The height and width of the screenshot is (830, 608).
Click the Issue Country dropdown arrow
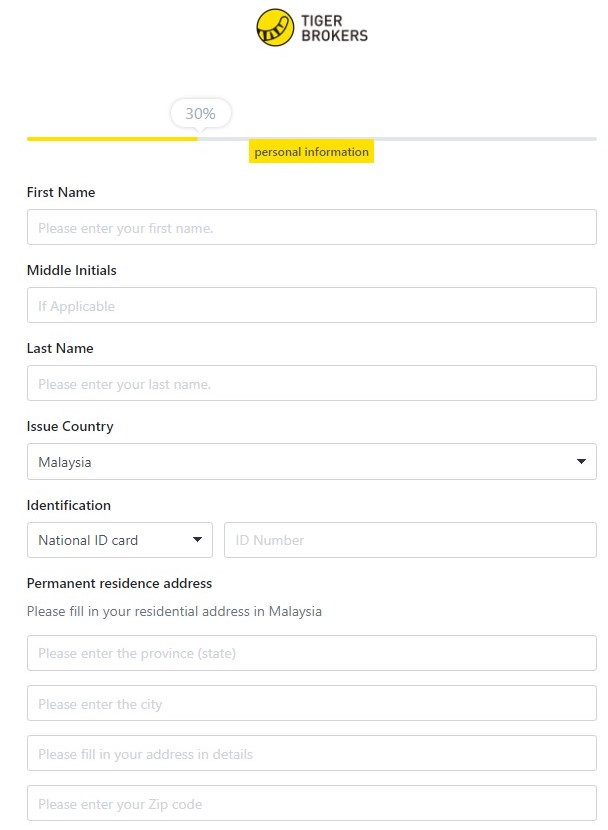581,462
